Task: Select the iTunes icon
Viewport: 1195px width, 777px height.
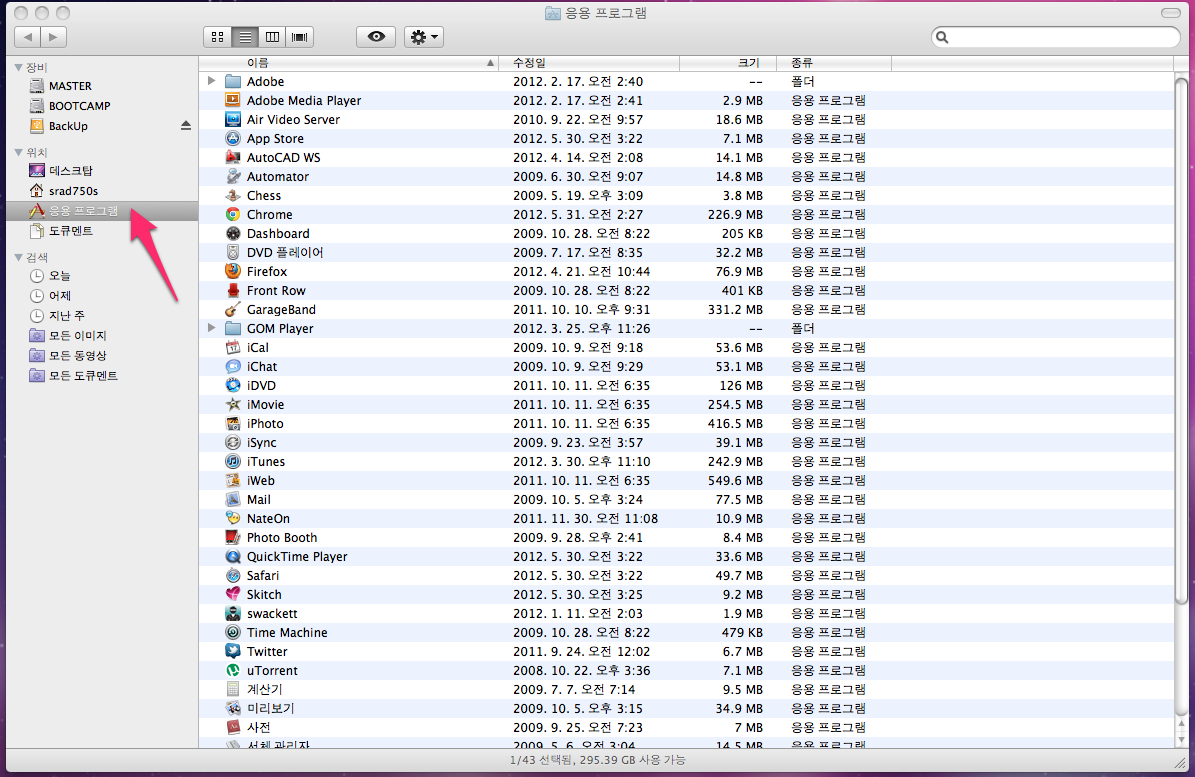Action: (x=233, y=462)
